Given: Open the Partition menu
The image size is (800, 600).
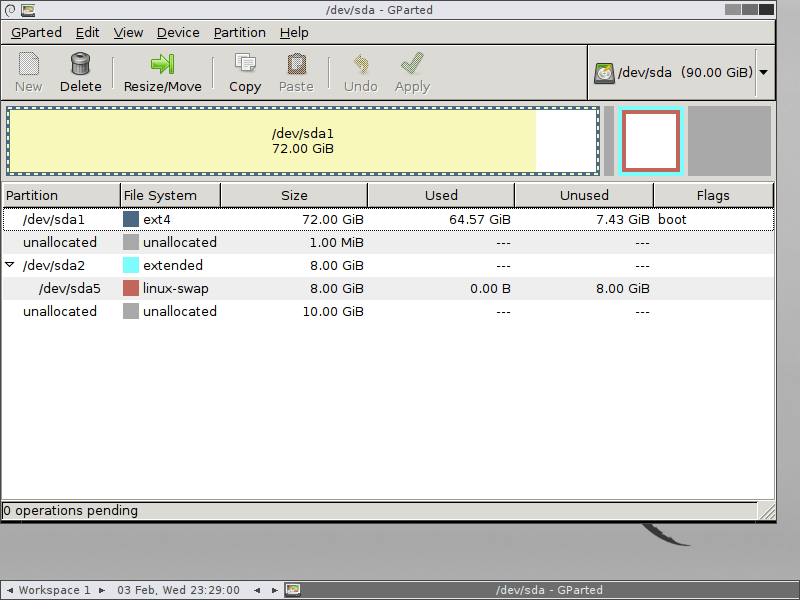Looking at the screenshot, I should click(239, 32).
